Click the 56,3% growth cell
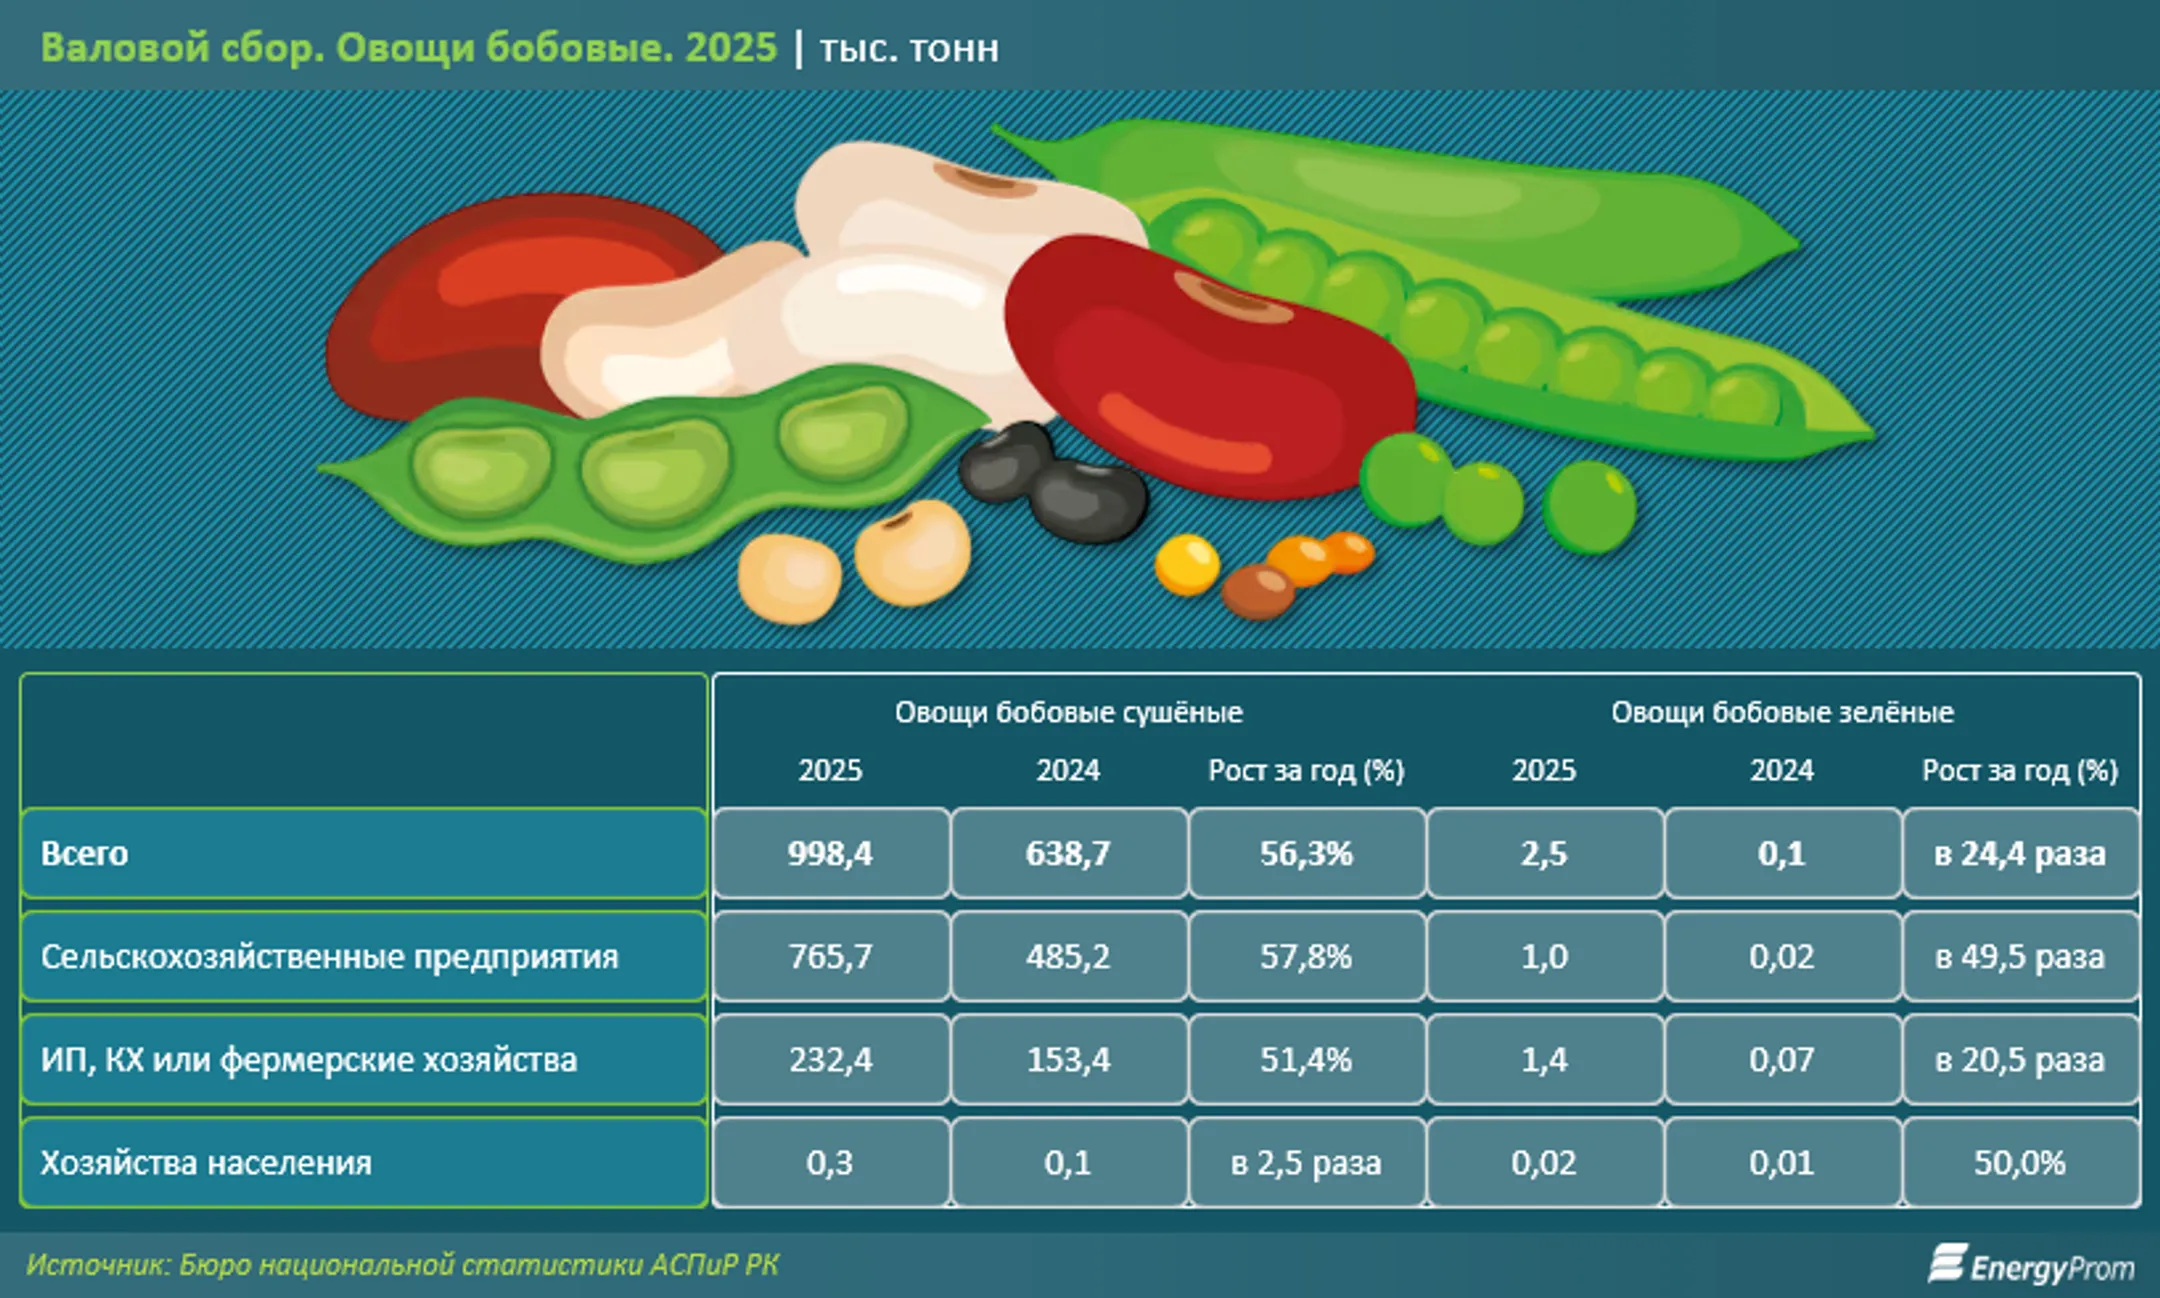 coord(1305,853)
